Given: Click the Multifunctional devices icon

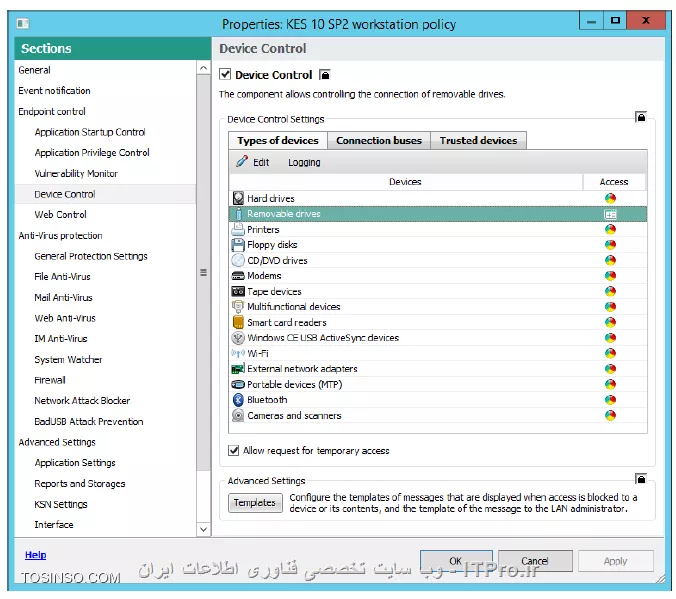Looking at the screenshot, I should tap(238, 307).
